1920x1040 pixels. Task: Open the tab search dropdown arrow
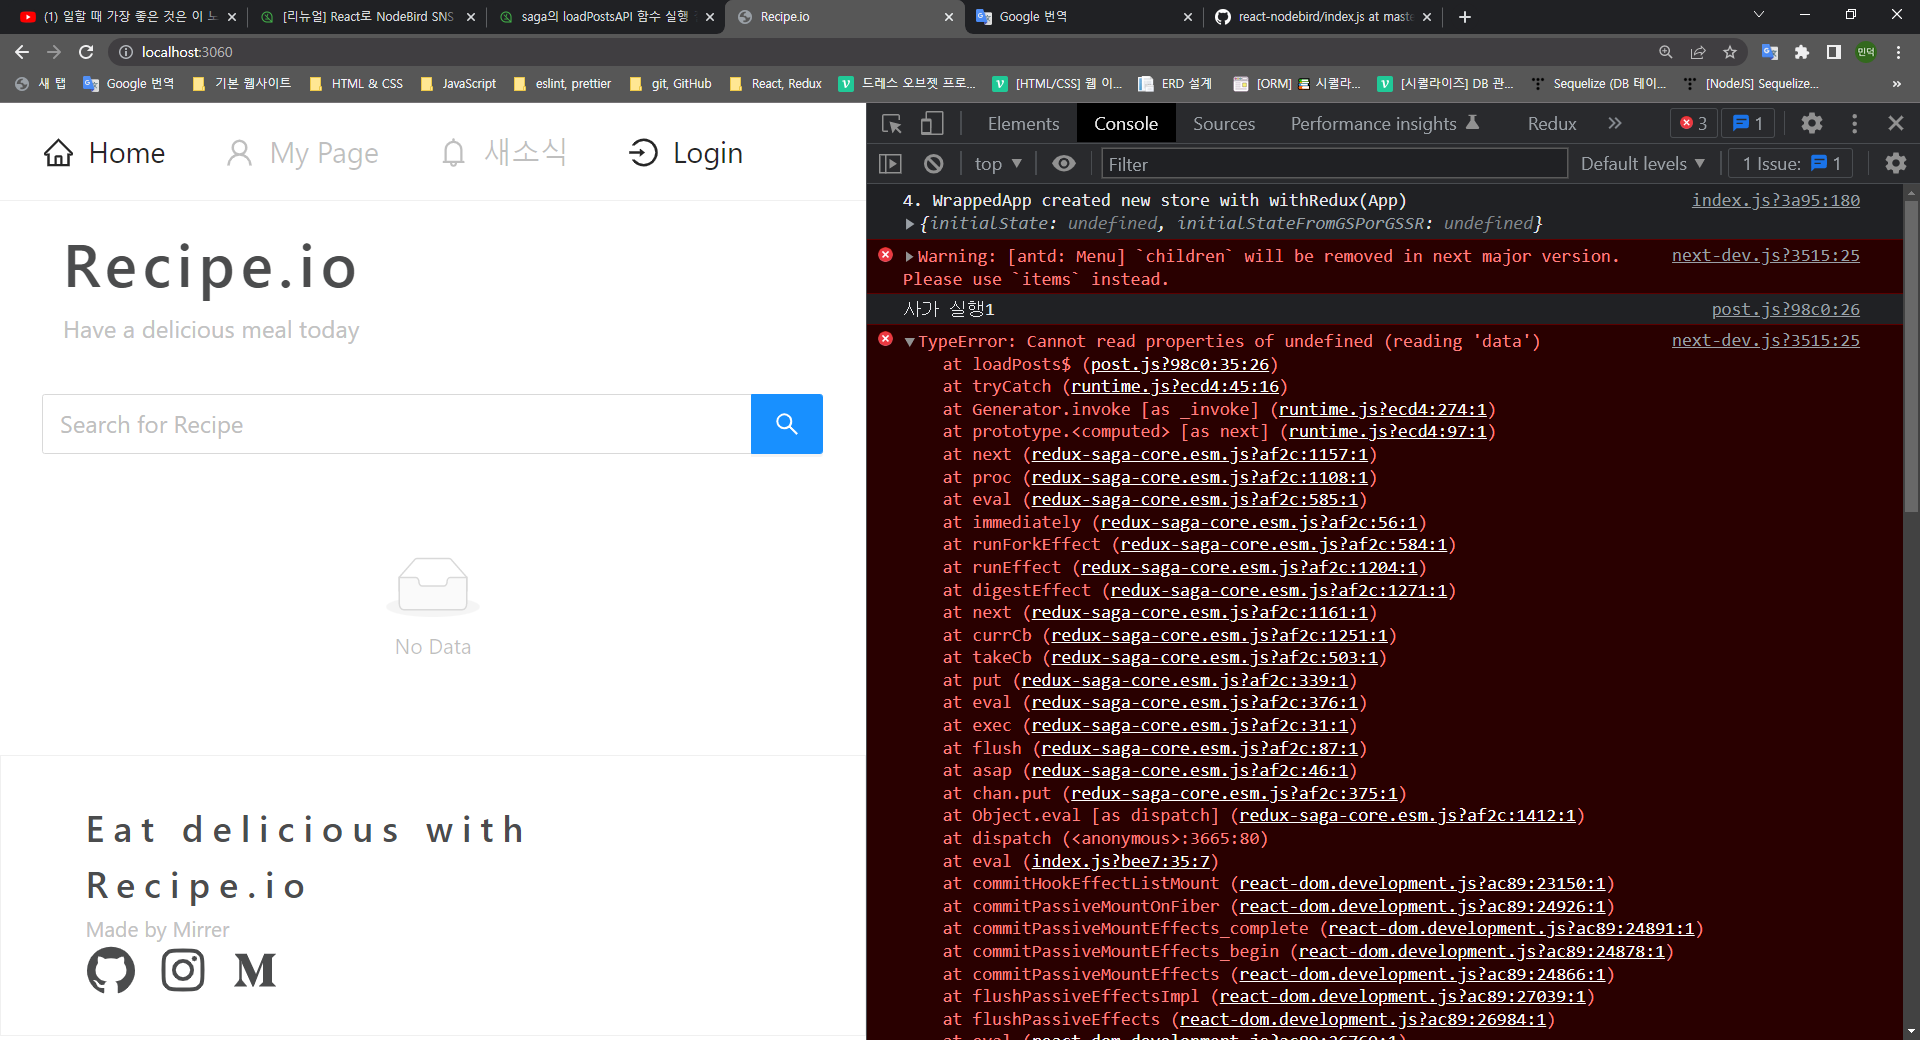click(x=1759, y=14)
